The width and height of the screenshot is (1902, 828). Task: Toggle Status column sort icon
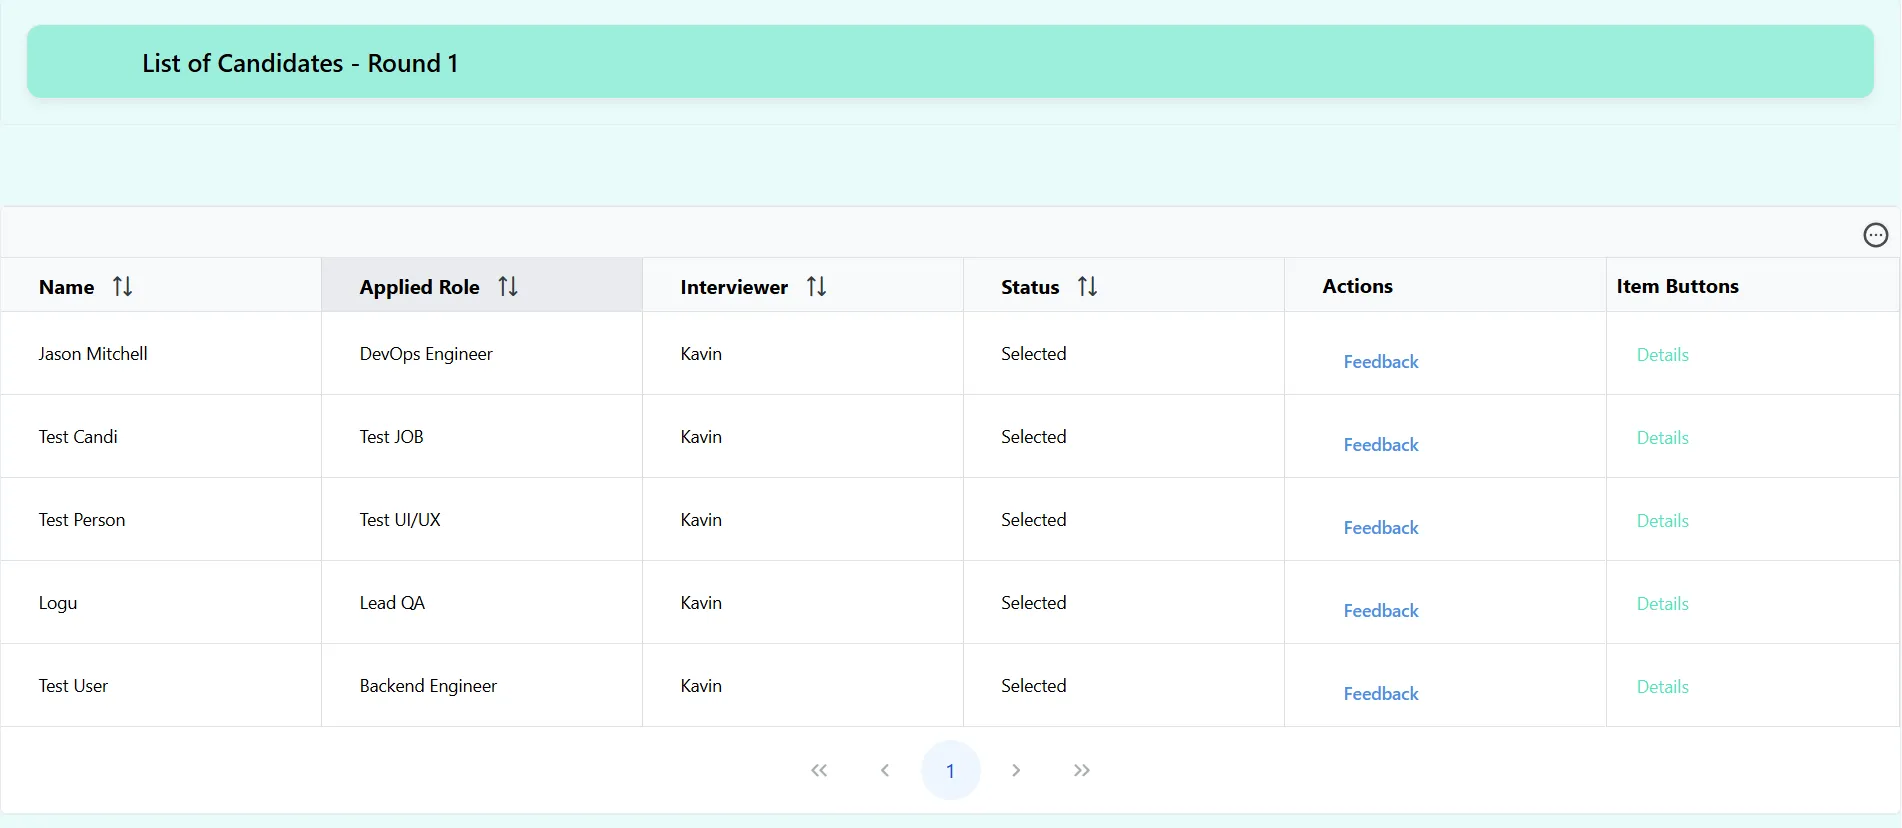(x=1087, y=287)
